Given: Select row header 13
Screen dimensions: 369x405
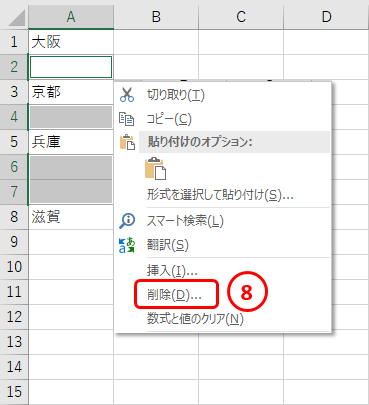Looking at the screenshot, I should [14, 342].
